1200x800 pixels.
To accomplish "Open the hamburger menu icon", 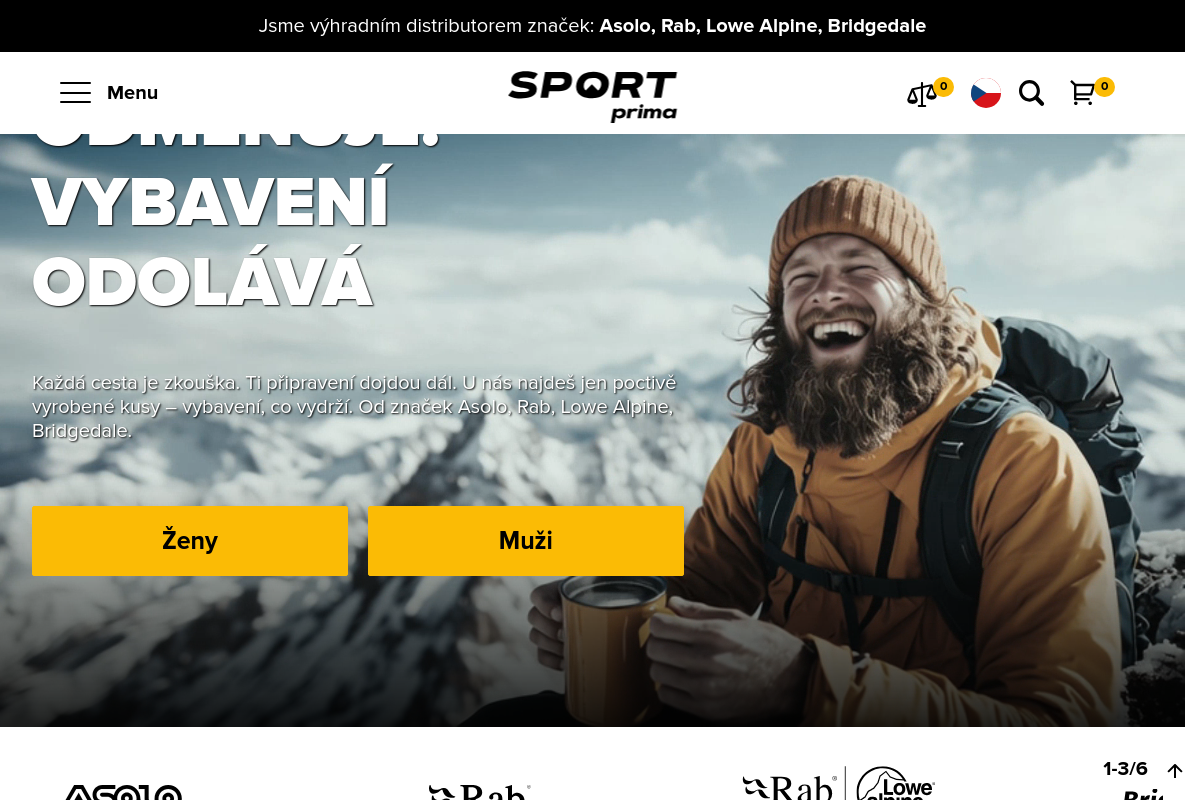I will point(75,93).
